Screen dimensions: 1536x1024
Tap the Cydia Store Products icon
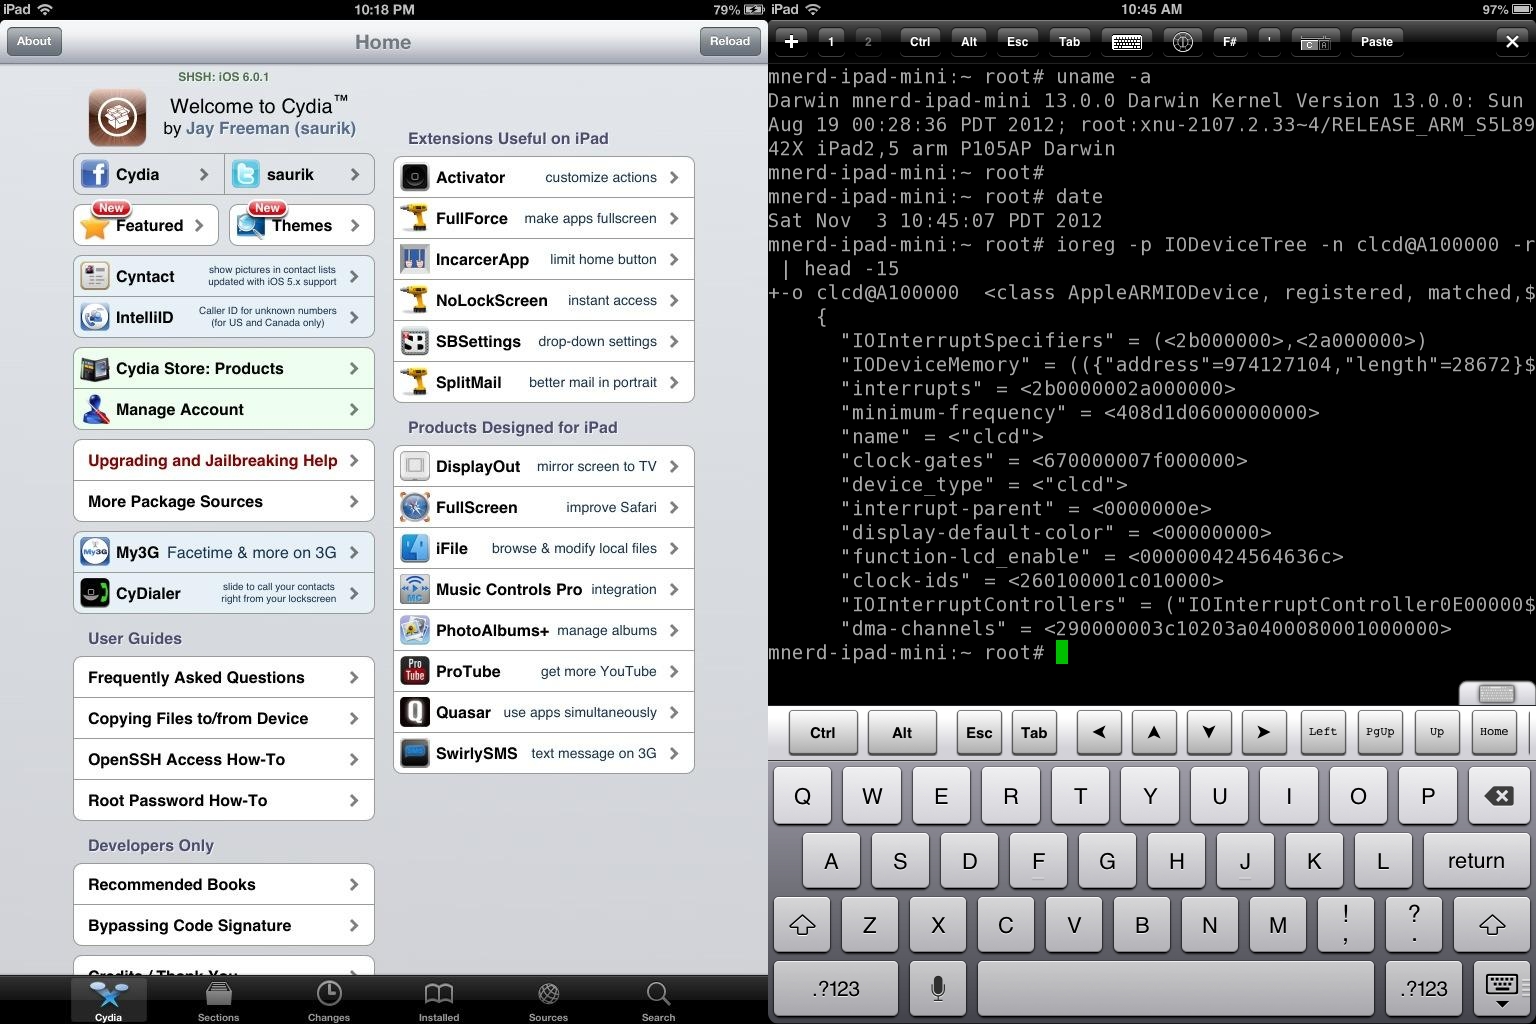(x=95, y=368)
